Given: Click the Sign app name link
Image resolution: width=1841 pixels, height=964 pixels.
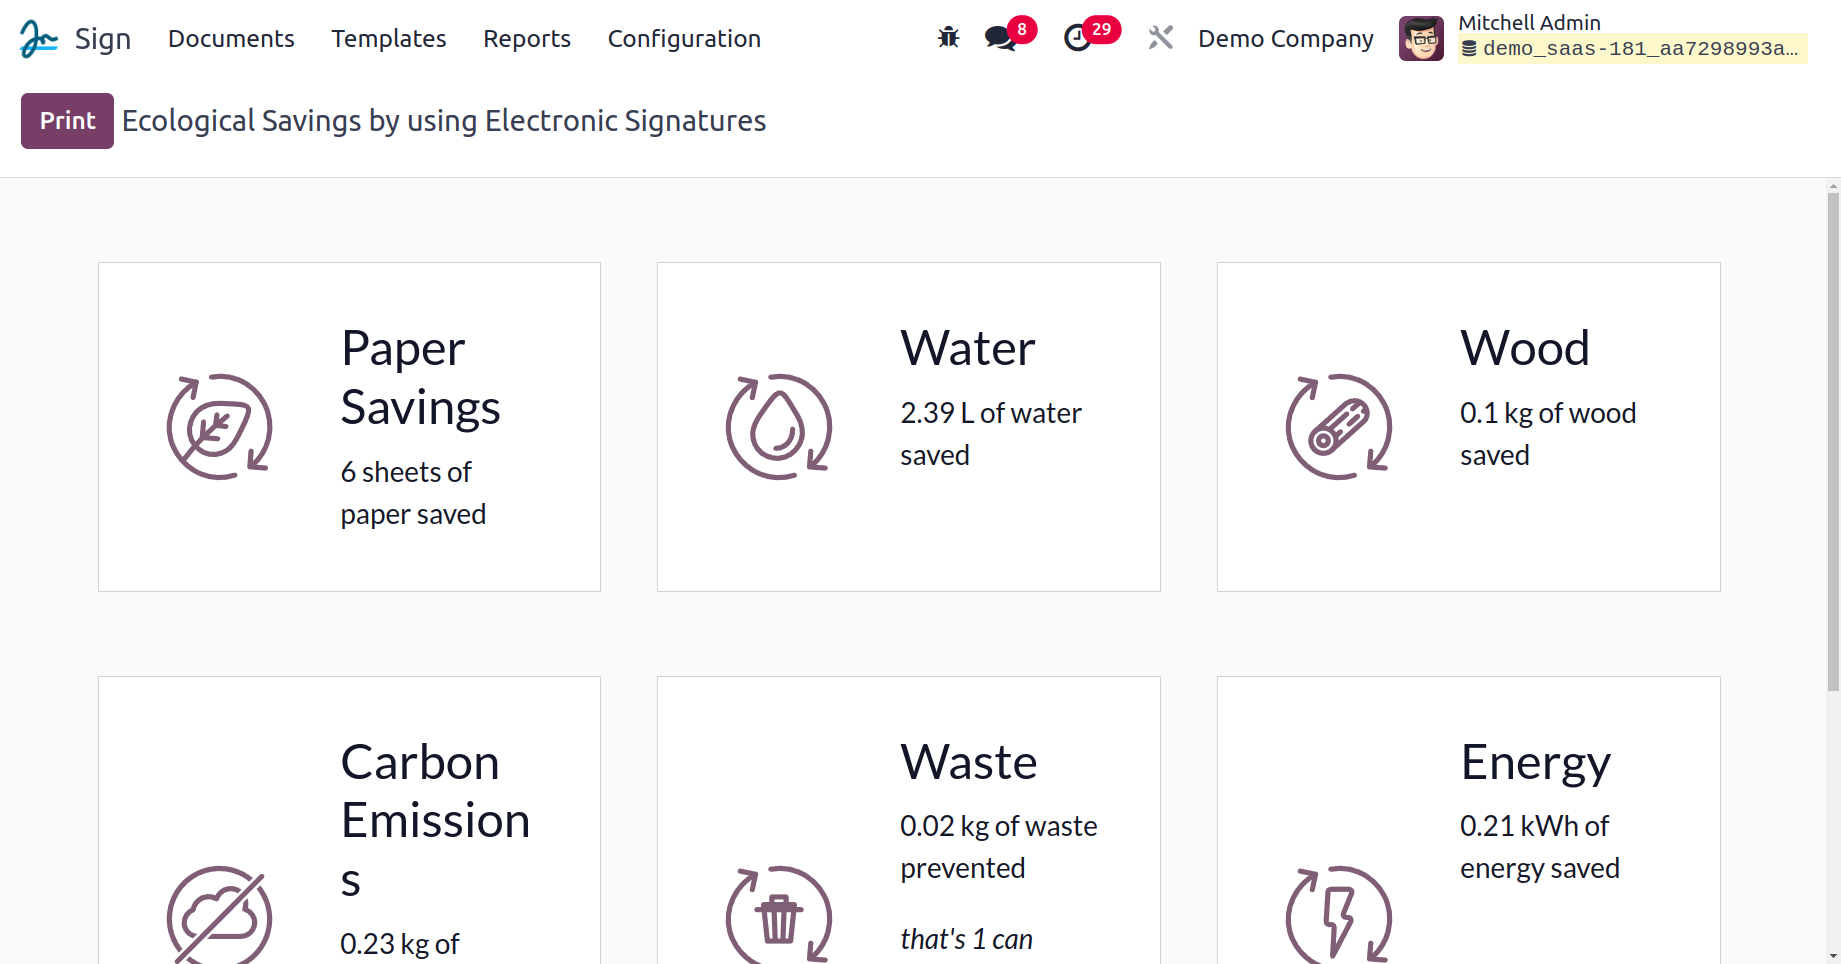Looking at the screenshot, I should pos(103,39).
